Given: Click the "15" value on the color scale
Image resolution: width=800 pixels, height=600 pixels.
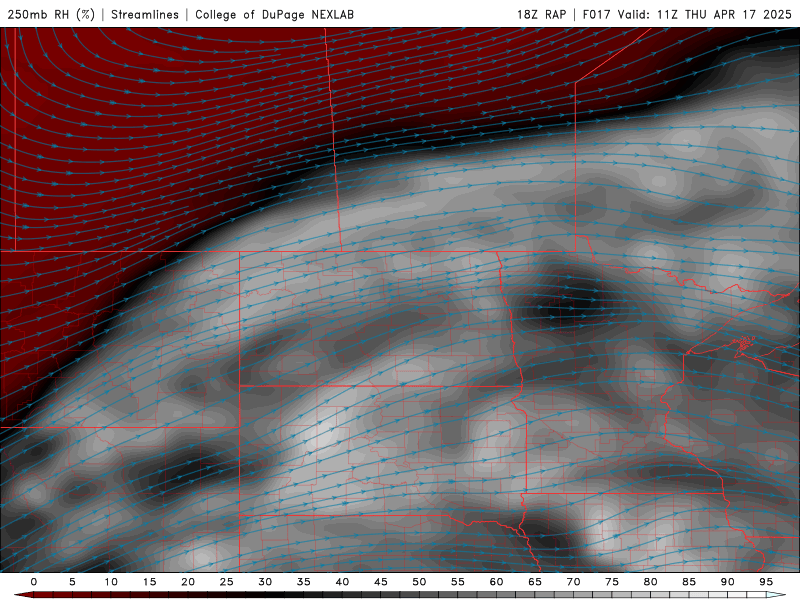Looking at the screenshot, I should (x=149, y=582).
